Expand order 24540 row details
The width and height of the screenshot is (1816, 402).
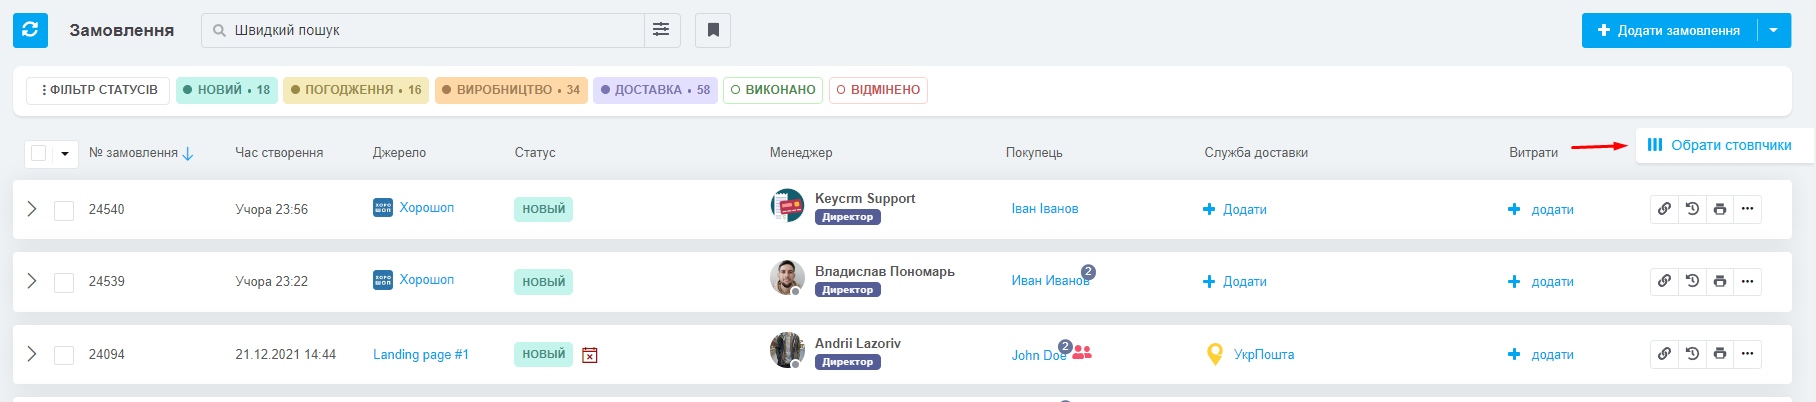32,209
